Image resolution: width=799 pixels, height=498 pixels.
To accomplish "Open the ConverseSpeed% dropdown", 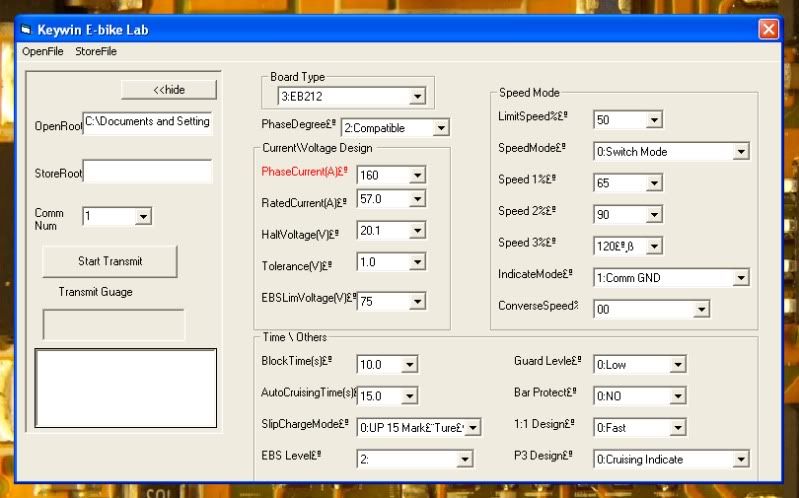I will (x=702, y=309).
